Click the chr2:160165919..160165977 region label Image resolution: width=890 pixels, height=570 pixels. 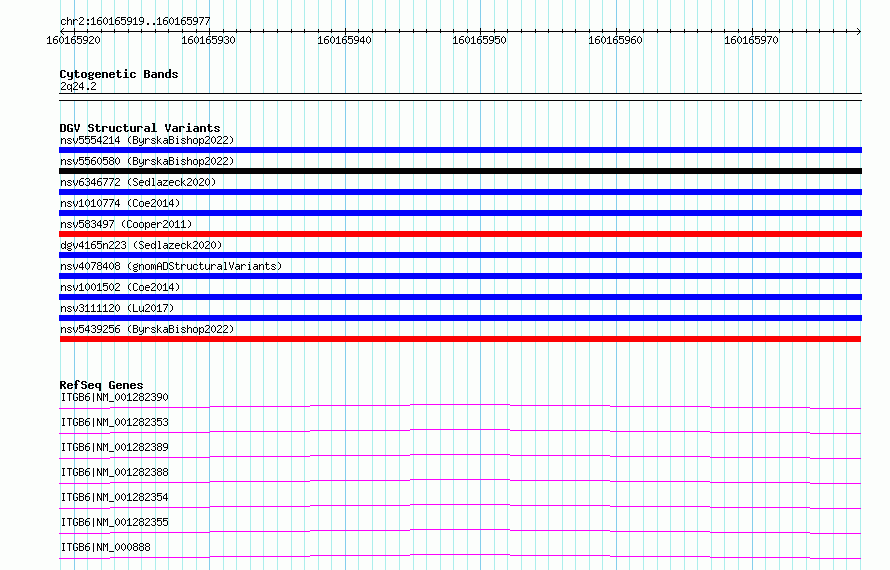pyautogui.click(x=135, y=21)
